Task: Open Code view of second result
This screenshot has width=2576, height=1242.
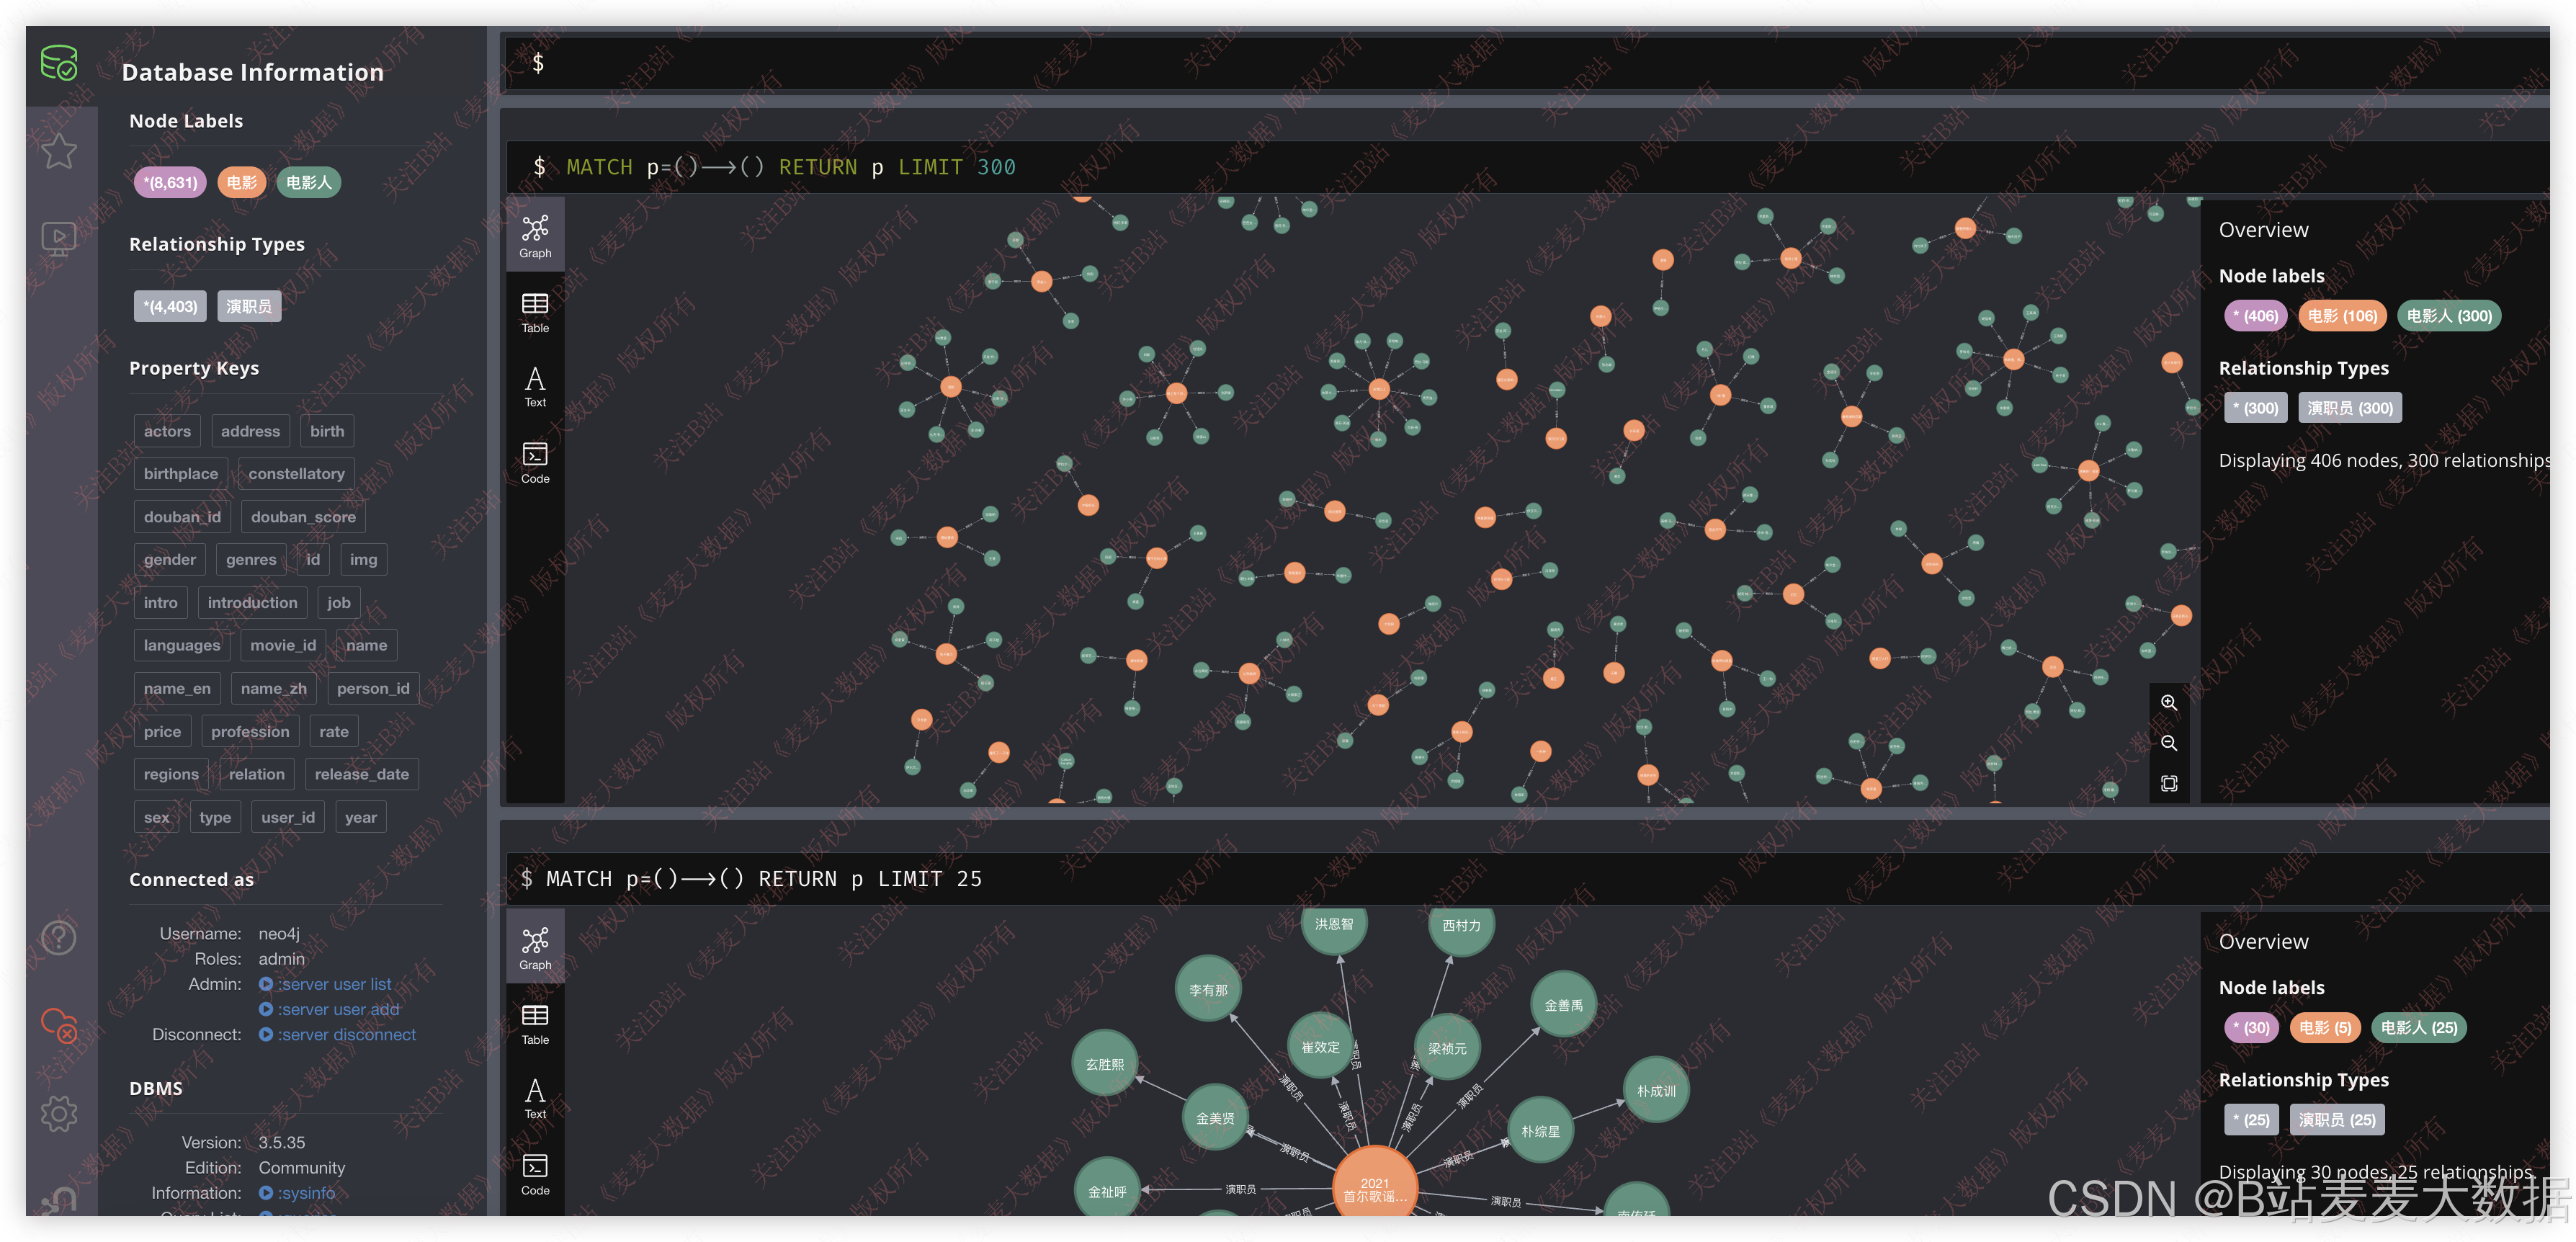Action: click(535, 1174)
